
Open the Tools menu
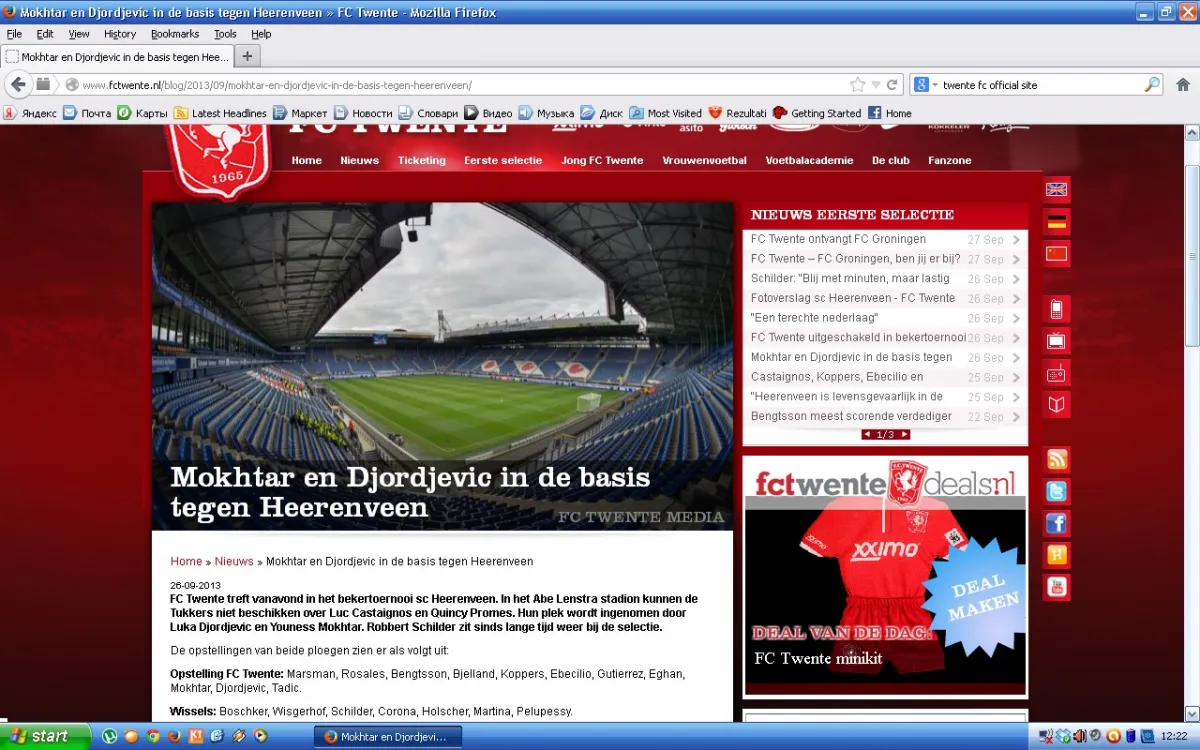click(225, 34)
